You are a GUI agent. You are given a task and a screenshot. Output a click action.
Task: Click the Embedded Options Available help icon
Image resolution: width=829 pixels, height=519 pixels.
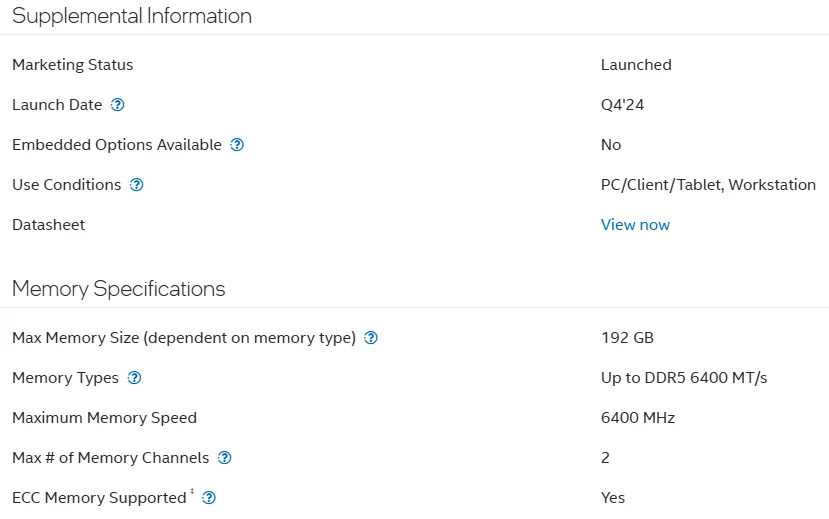(x=237, y=145)
